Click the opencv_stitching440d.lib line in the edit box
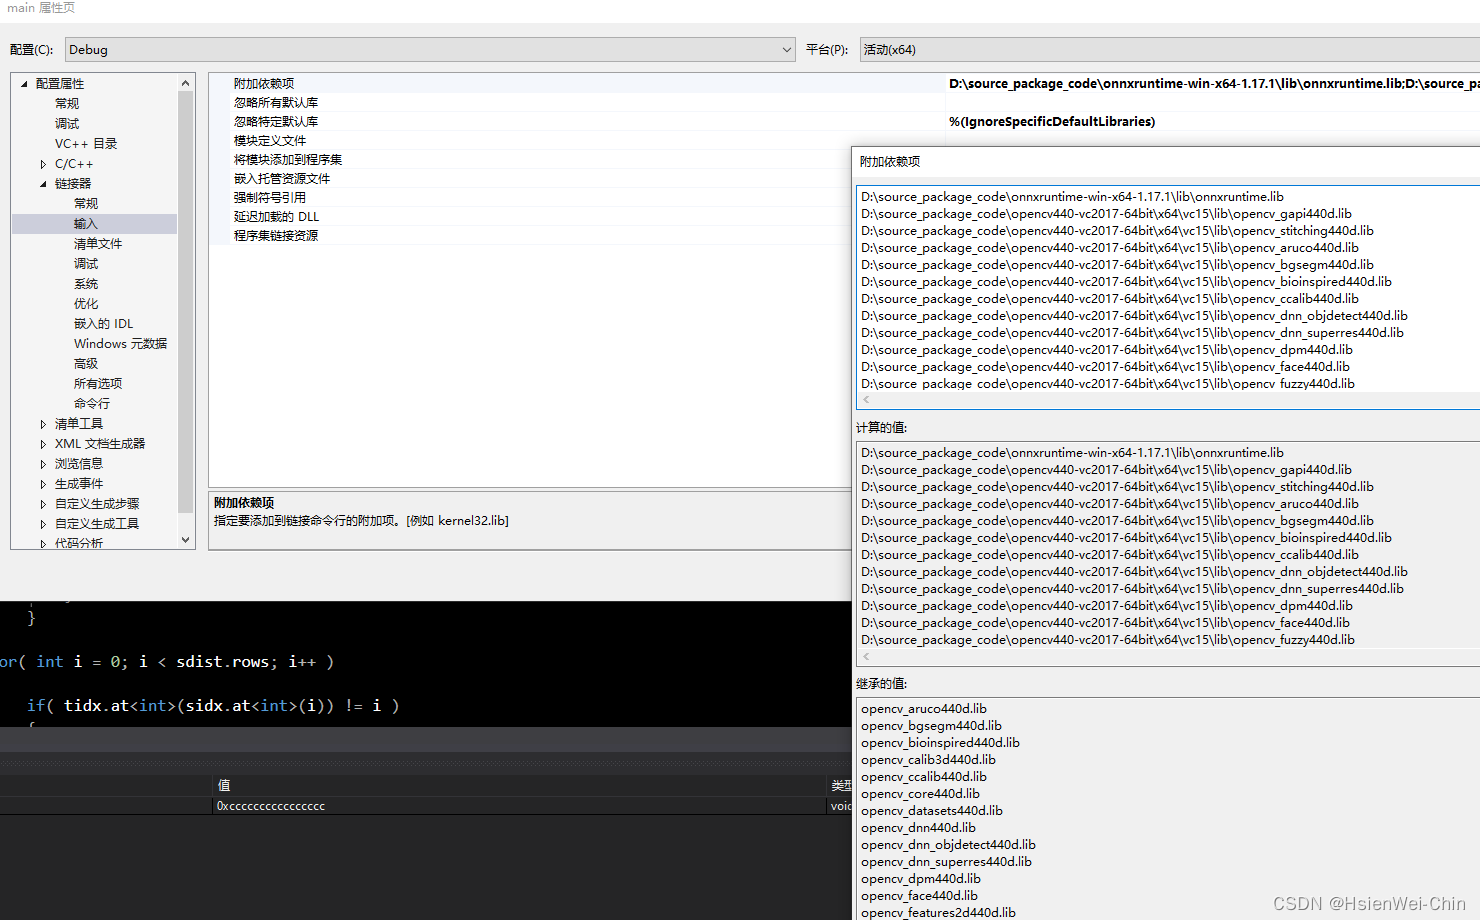1480x920 pixels. click(x=1117, y=231)
